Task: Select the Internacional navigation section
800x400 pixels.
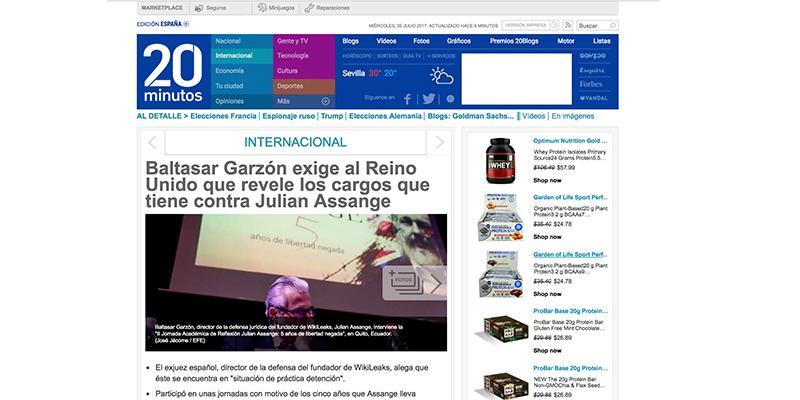Action: pos(234,56)
